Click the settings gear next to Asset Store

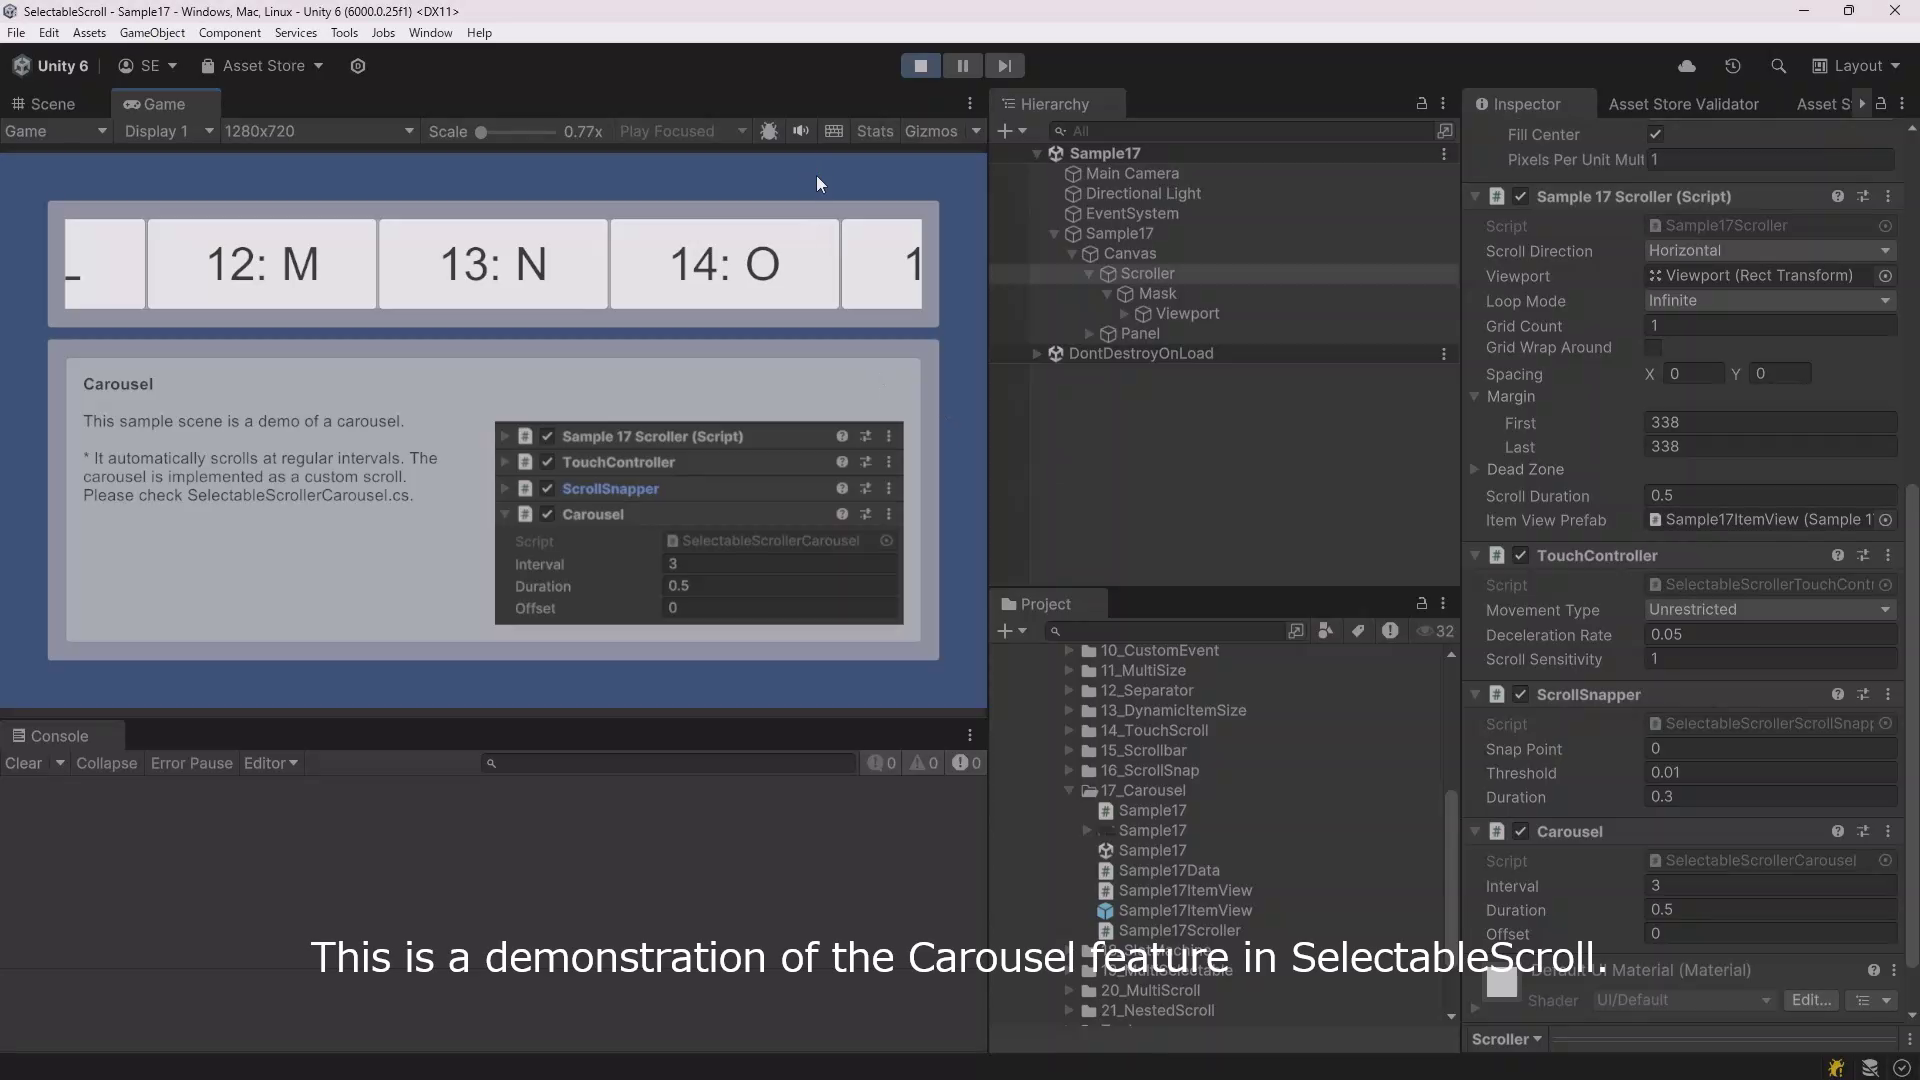[358, 66]
